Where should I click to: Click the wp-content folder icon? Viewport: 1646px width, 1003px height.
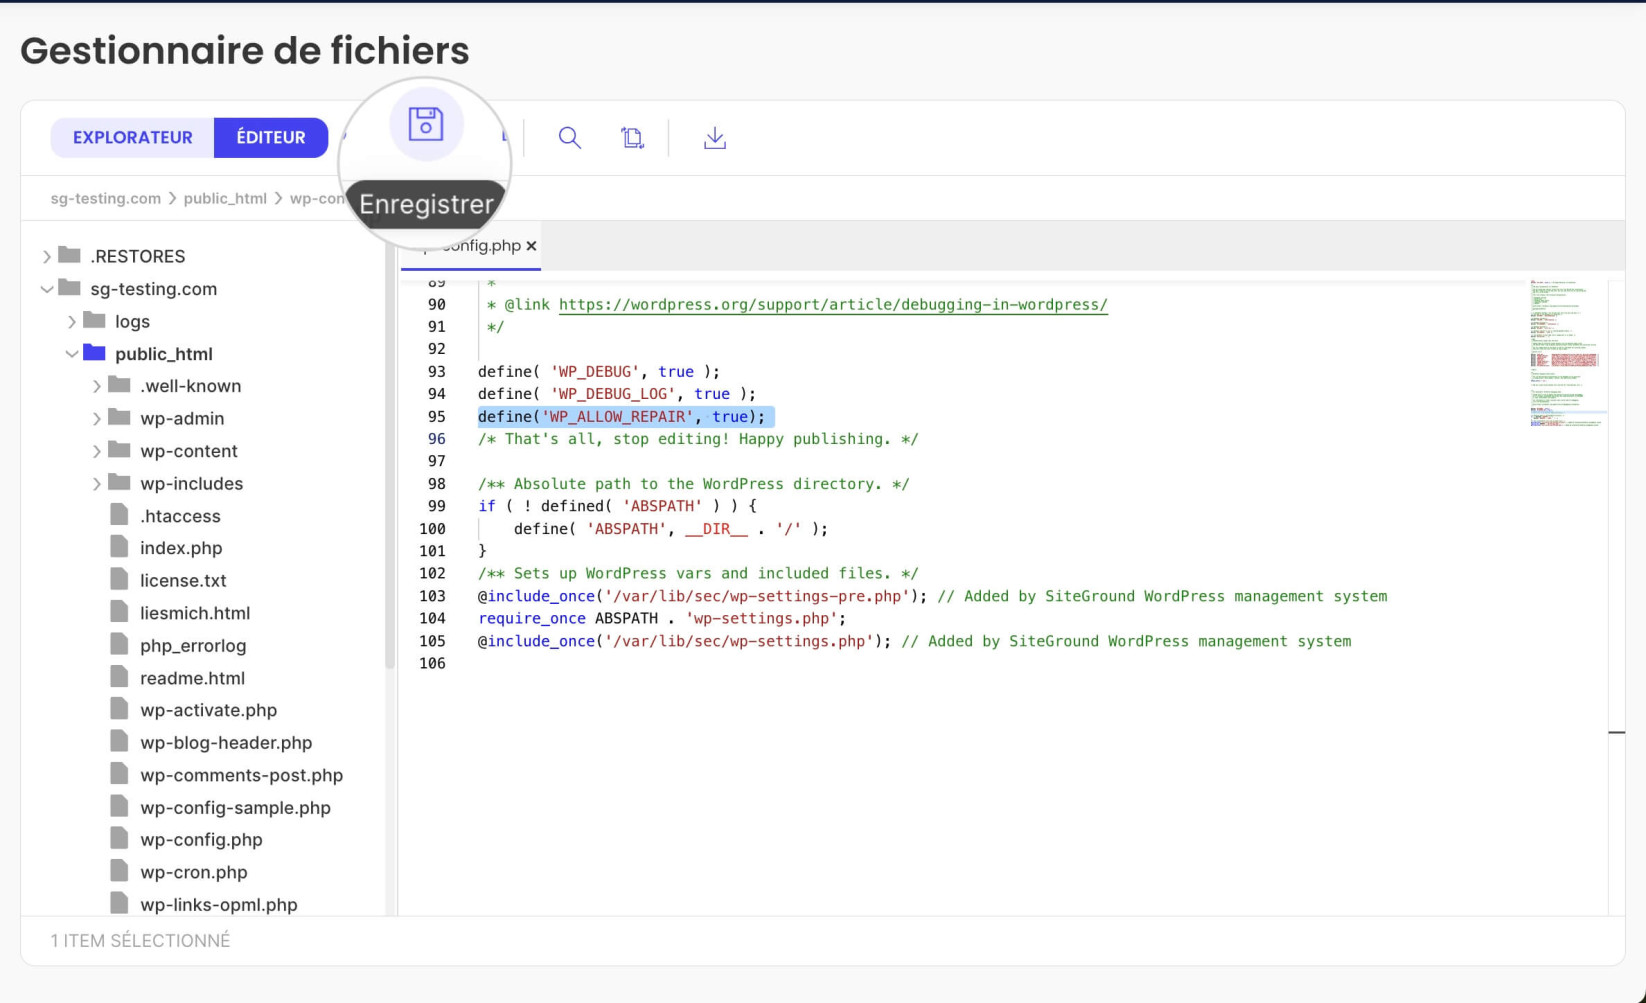pos(119,449)
